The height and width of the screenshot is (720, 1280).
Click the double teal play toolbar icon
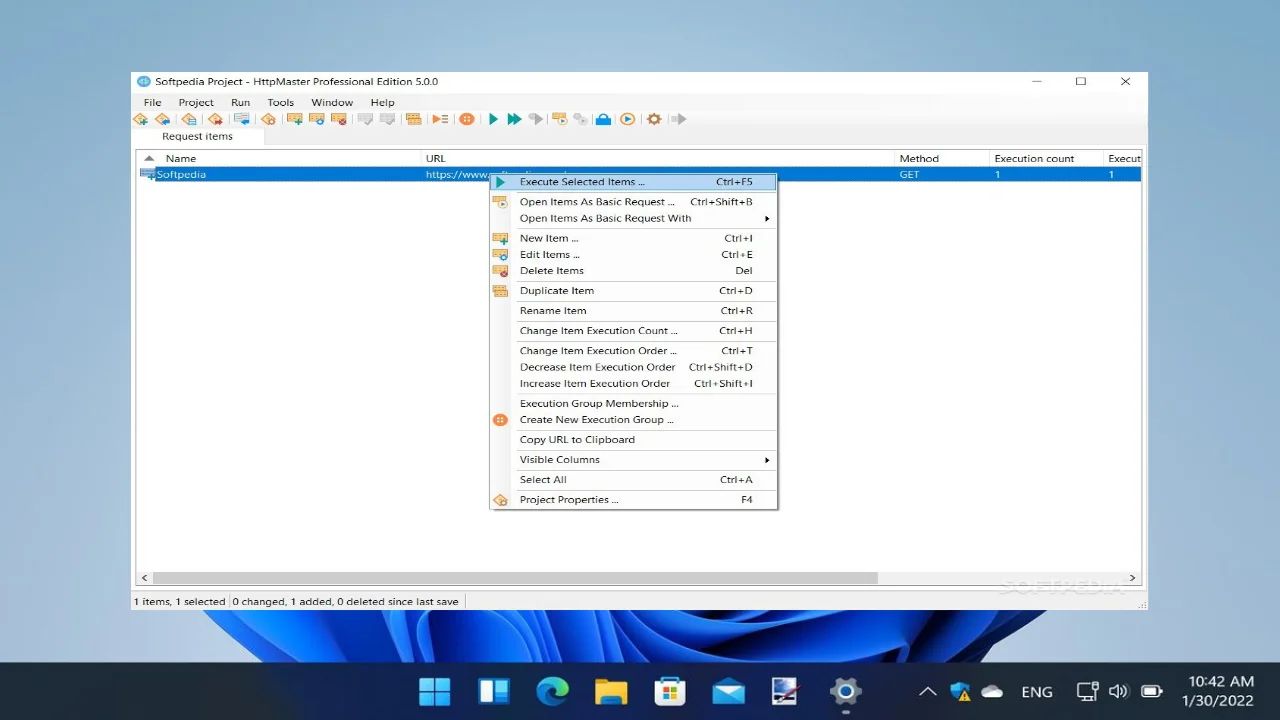tap(514, 119)
